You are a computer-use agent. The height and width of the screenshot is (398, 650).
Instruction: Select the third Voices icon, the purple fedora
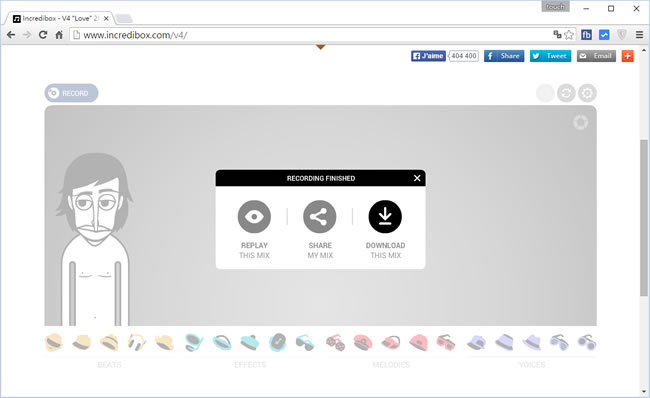pos(532,342)
